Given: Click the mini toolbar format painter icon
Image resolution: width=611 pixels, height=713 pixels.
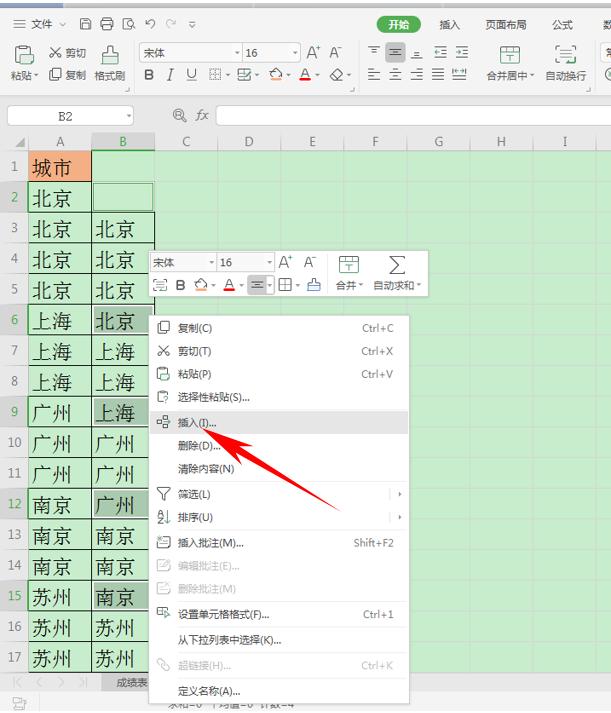Looking at the screenshot, I should click(x=314, y=285).
